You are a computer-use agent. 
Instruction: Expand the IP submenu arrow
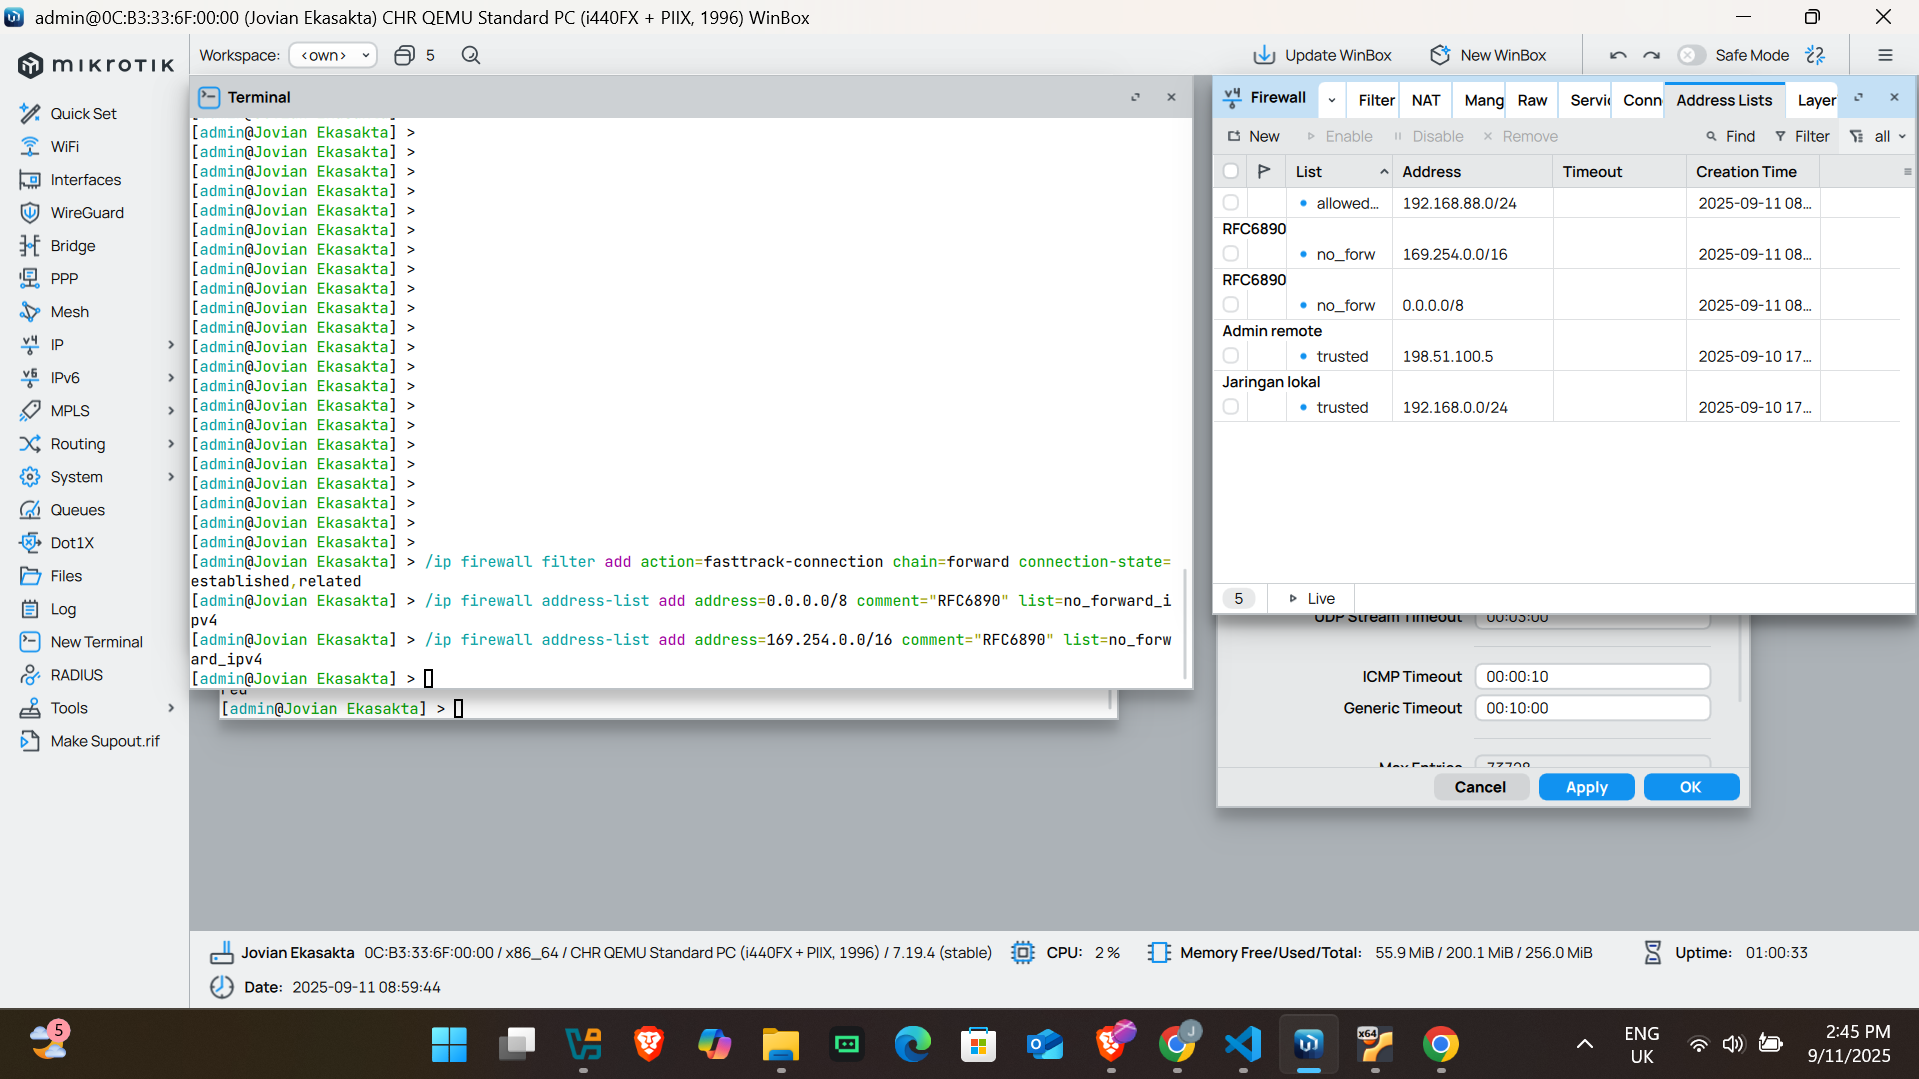pos(171,345)
